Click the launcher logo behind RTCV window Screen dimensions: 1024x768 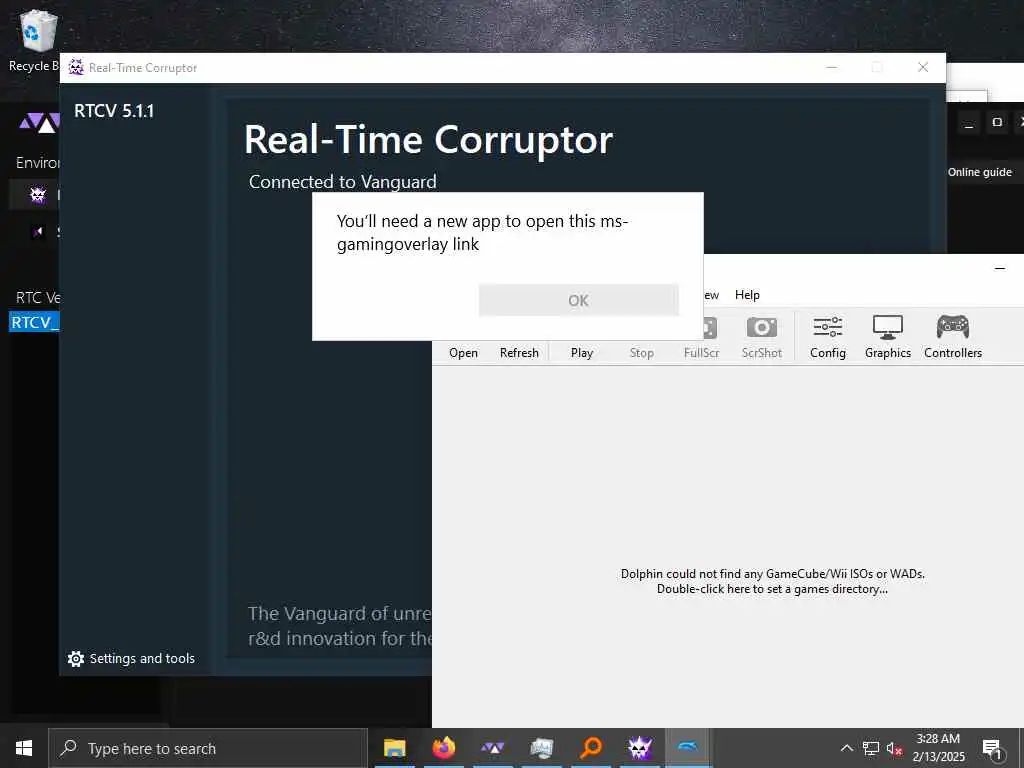pos(39,122)
